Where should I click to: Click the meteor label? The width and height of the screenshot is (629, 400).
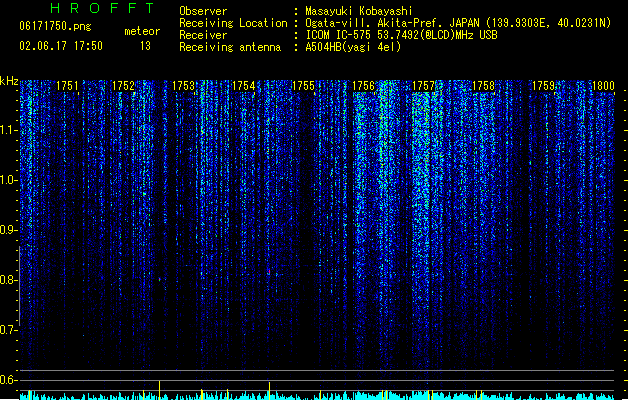pyautogui.click(x=142, y=31)
